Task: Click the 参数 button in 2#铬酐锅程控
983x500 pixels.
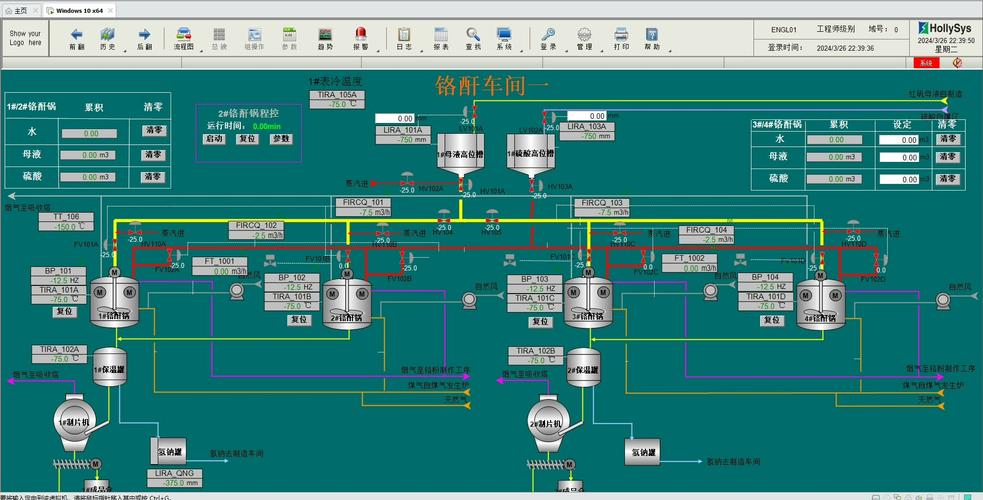Action: pyautogui.click(x=281, y=139)
